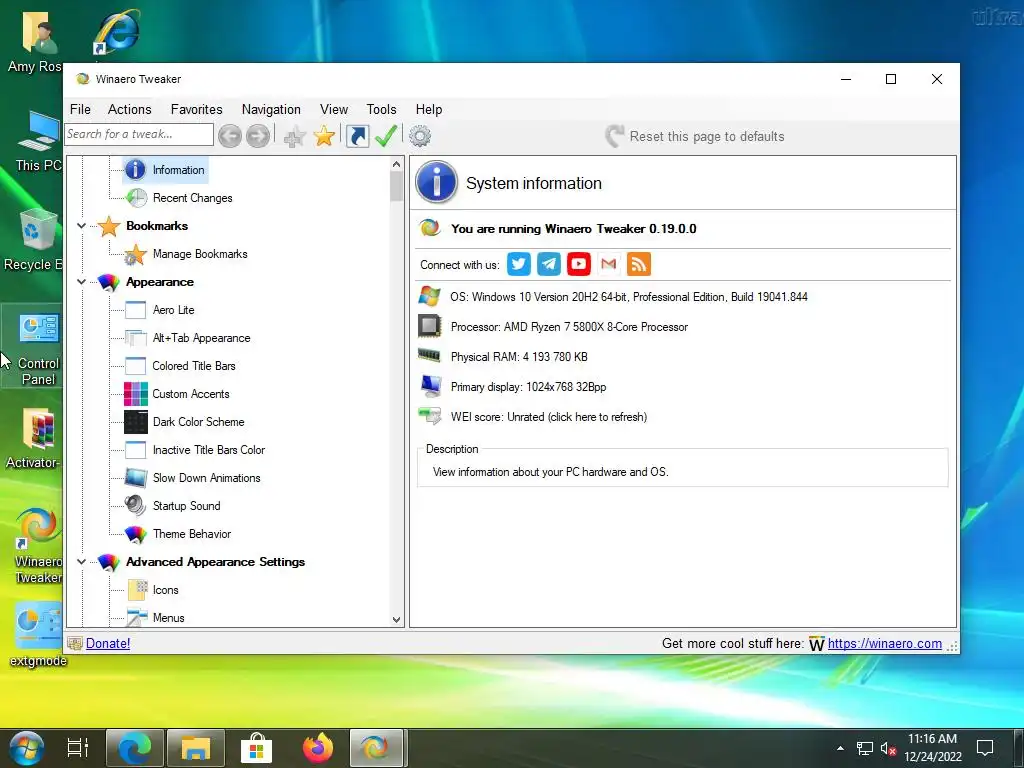Click the Processor info line
Image resolution: width=1024 pixels, height=768 pixels.
(x=569, y=327)
